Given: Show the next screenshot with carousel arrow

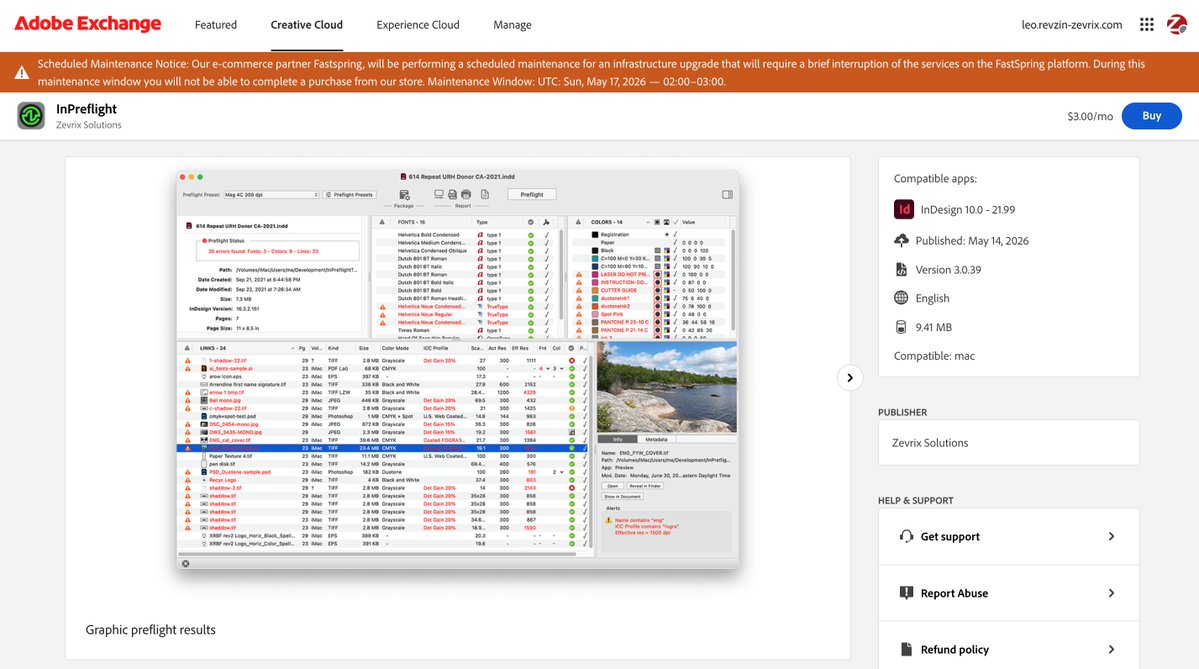Looking at the screenshot, I should pos(850,378).
